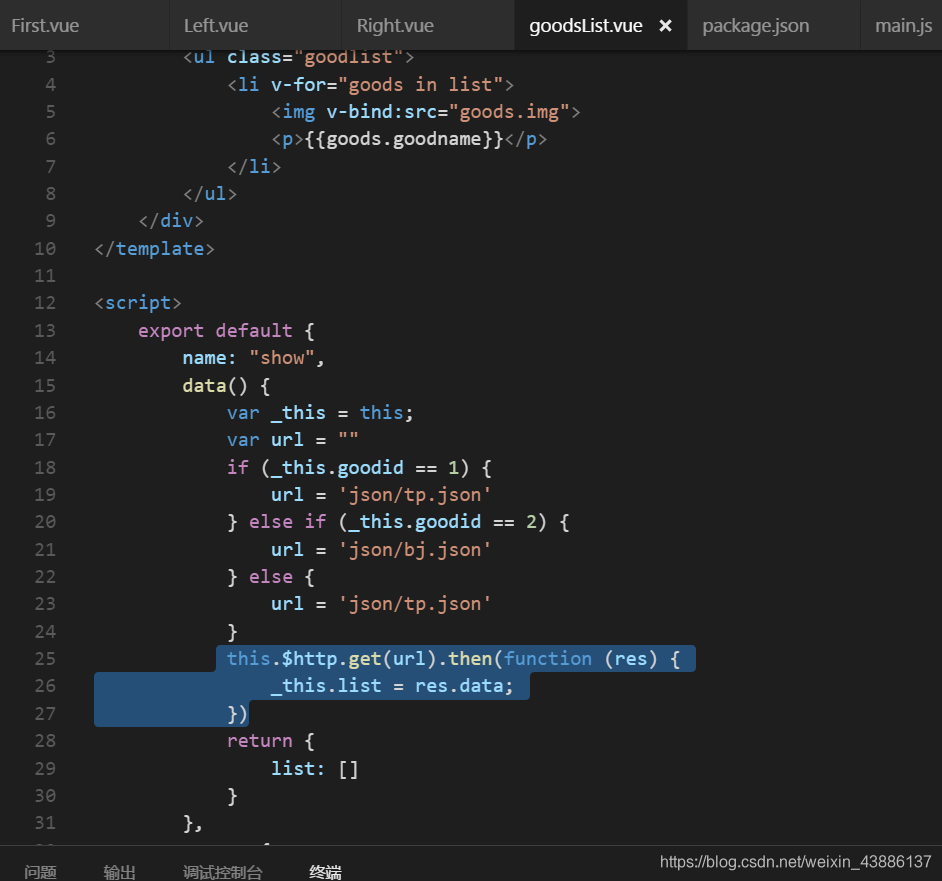942x881 pixels.
Task: Click the closing </template> tag
Action: pos(154,249)
